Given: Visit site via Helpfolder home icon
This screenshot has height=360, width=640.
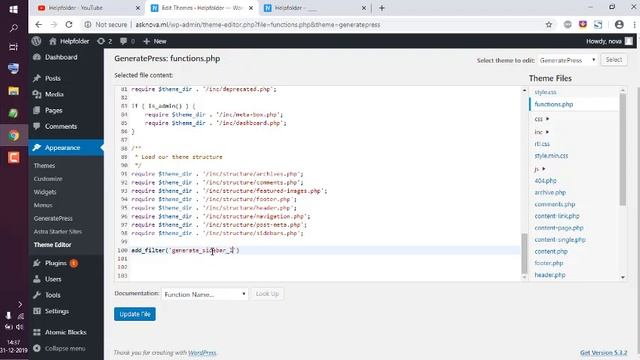Looking at the screenshot, I should pos(69,41).
